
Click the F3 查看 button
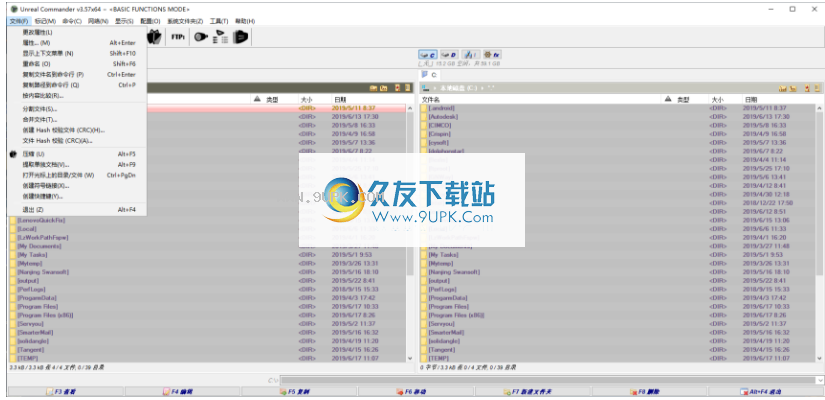(x=66, y=392)
